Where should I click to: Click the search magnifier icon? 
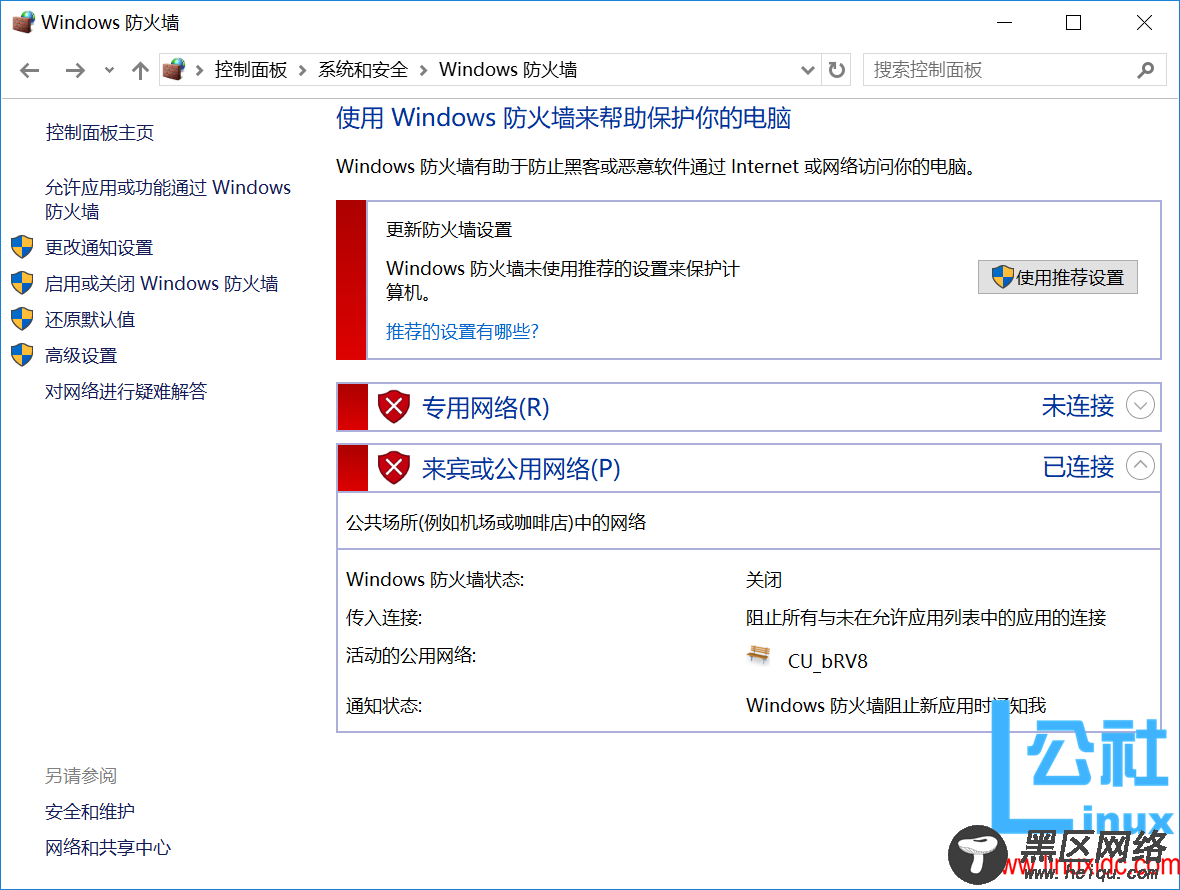click(x=1145, y=71)
